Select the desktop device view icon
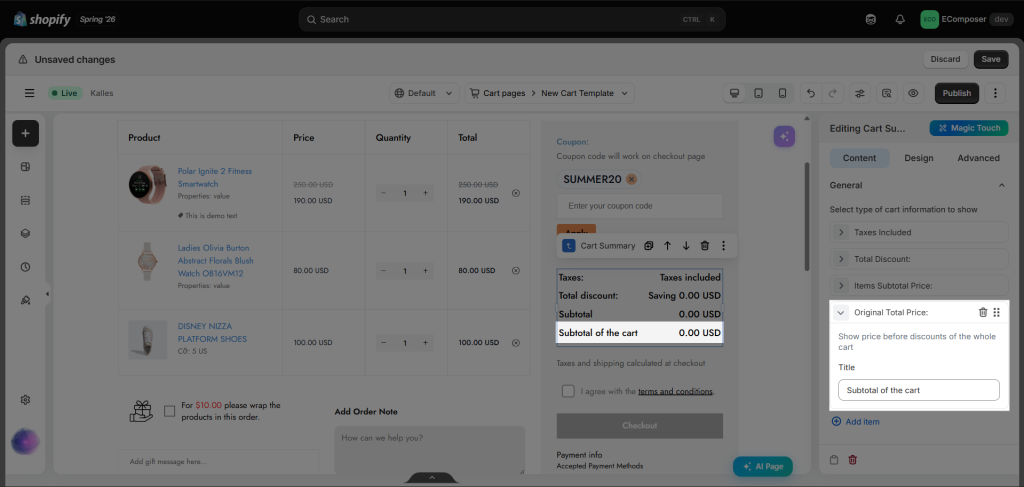The height and width of the screenshot is (487, 1024). pyautogui.click(x=735, y=93)
